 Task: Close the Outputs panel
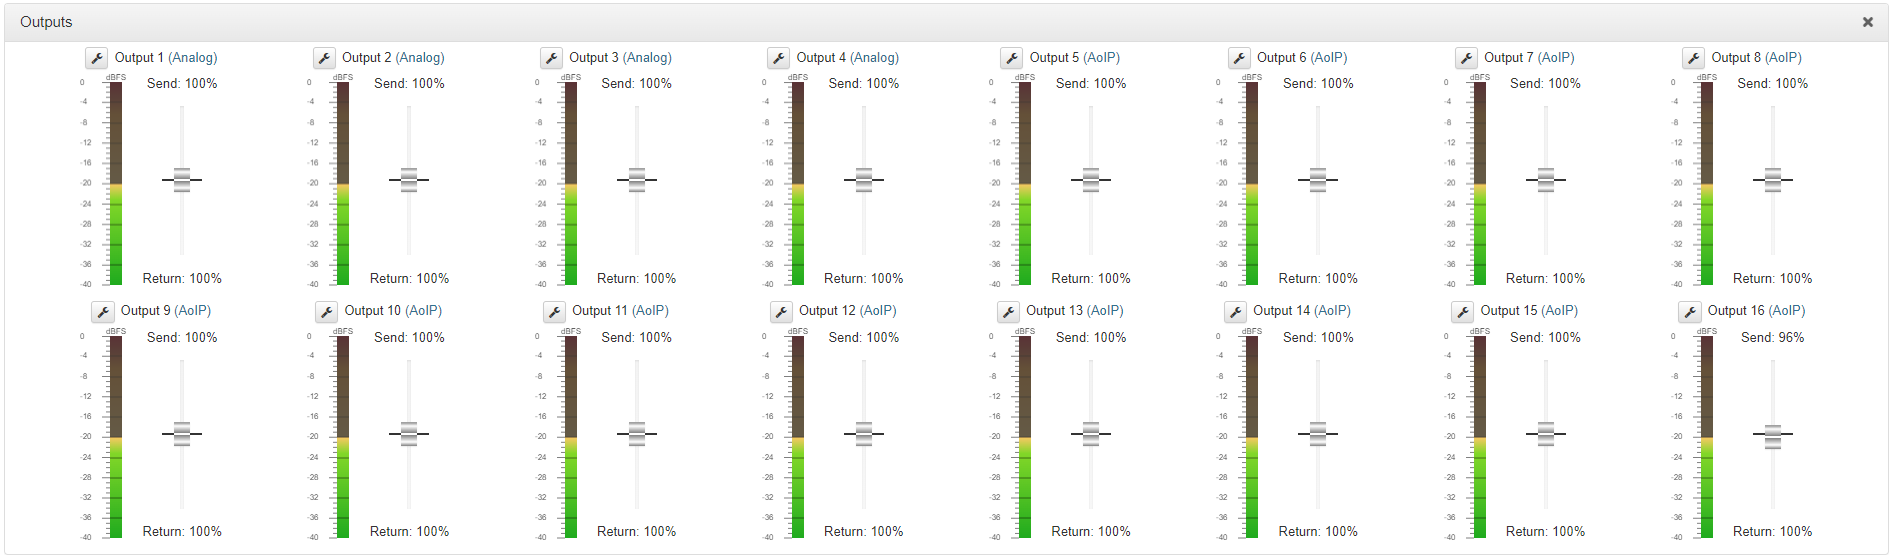click(1867, 22)
